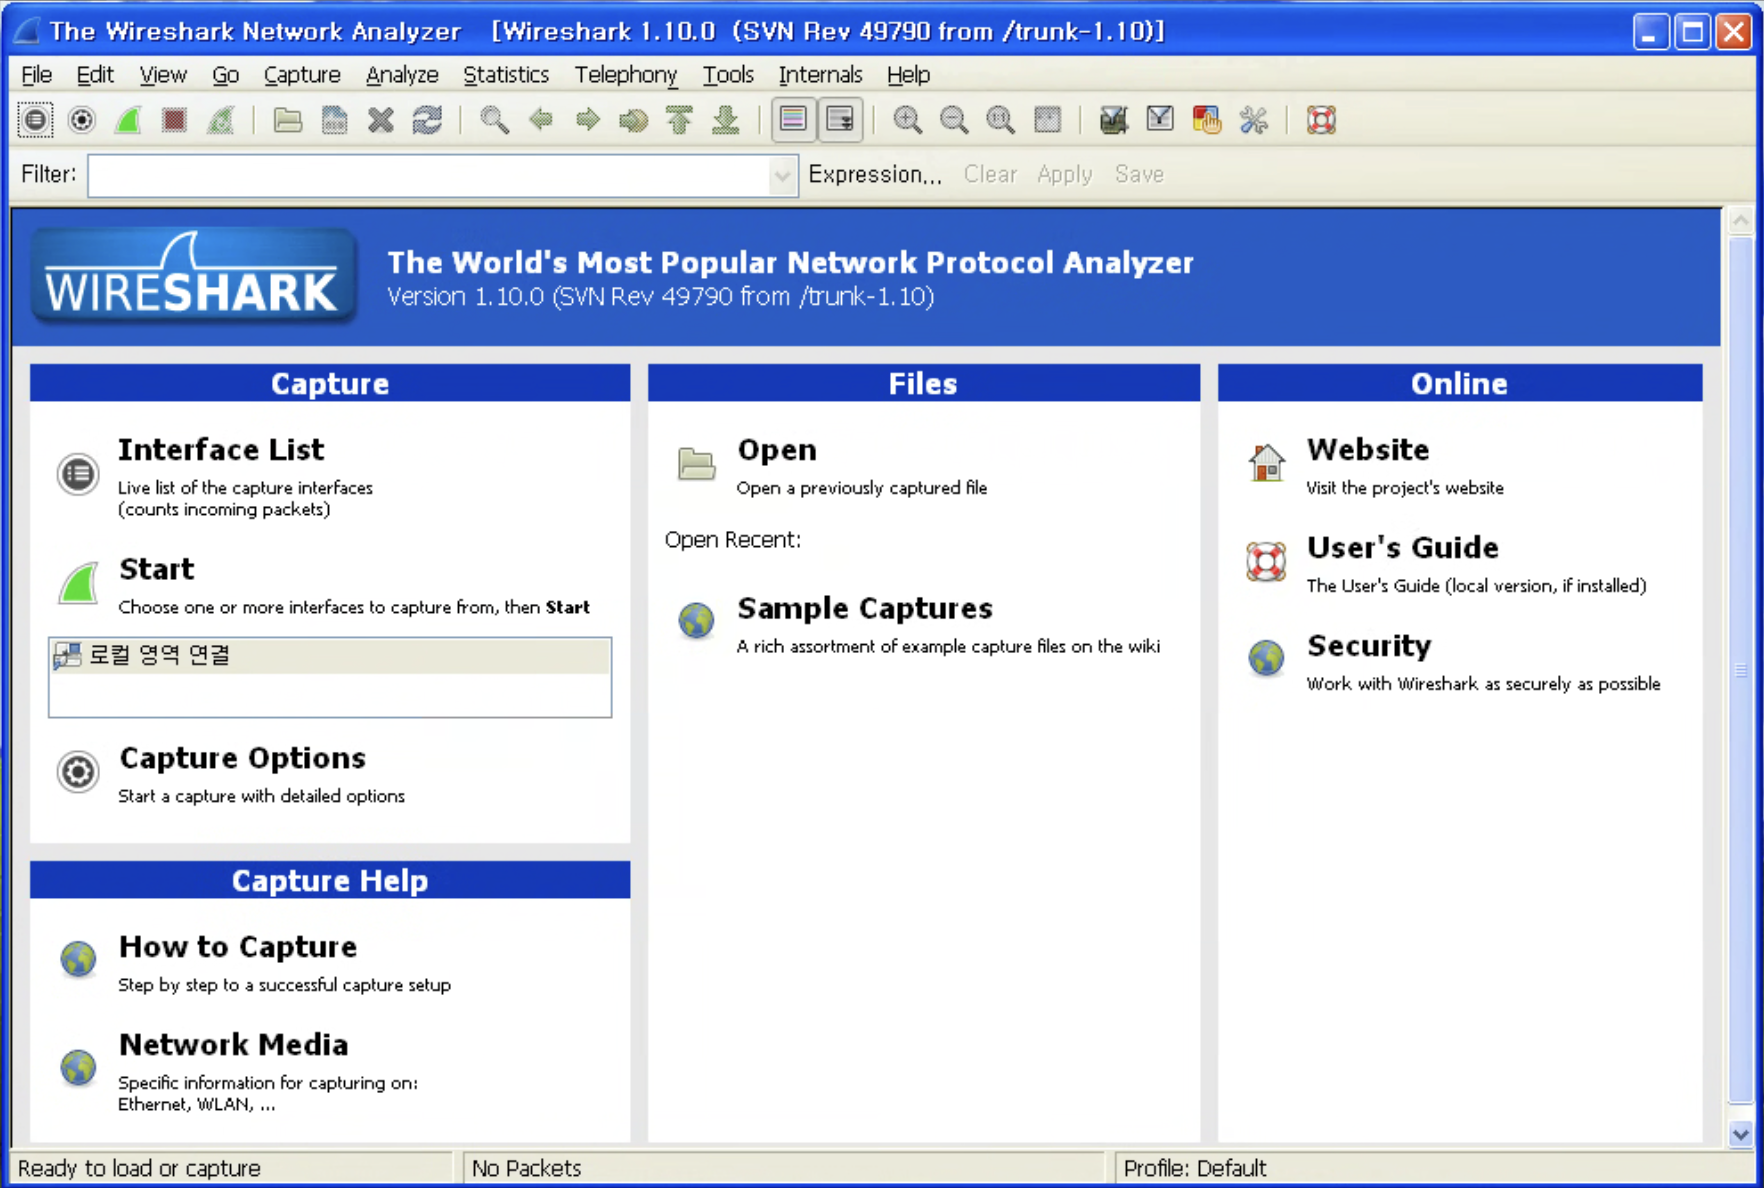Open the User's Guide link
This screenshot has height=1188, width=1764.
point(1403,548)
